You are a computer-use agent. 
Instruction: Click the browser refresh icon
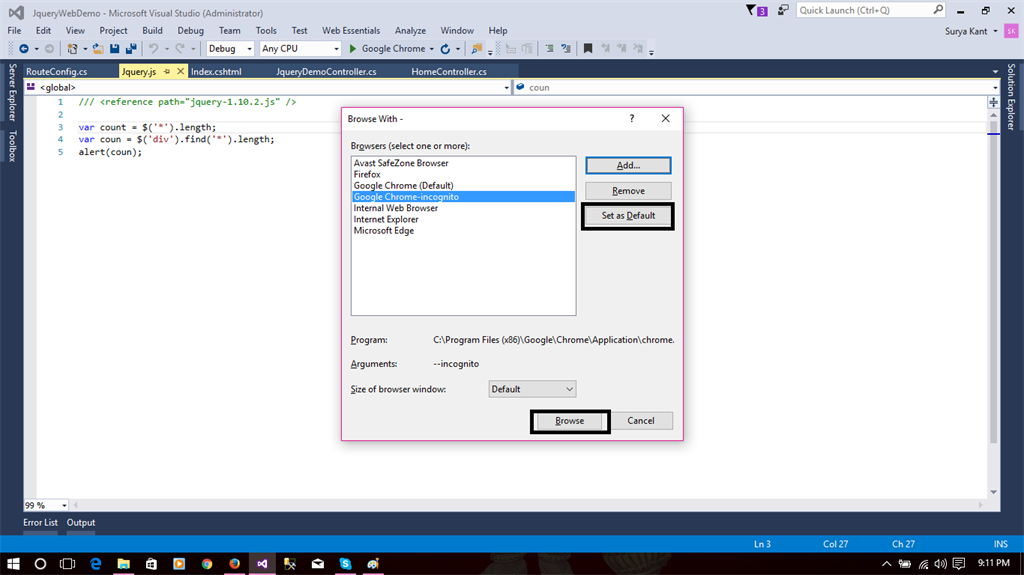point(445,48)
